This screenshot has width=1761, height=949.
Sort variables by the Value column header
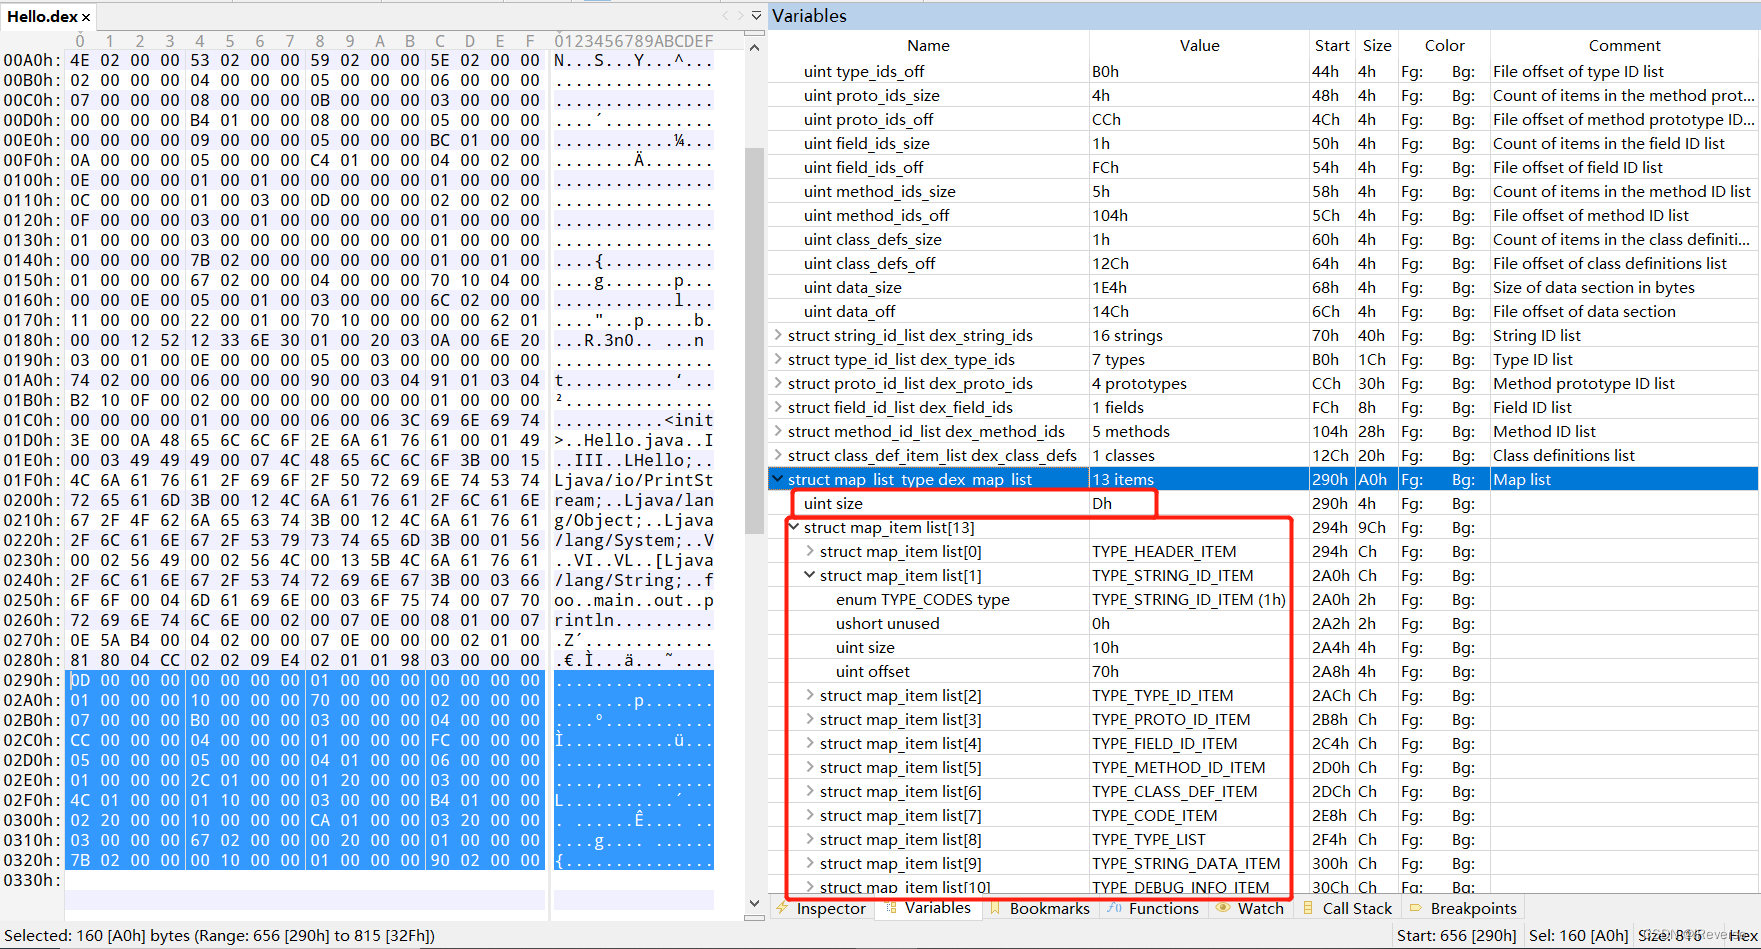point(1199,45)
